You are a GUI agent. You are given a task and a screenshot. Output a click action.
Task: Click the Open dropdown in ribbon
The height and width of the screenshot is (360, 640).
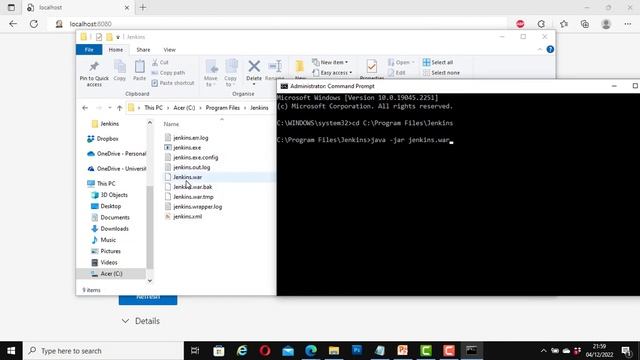(401, 62)
